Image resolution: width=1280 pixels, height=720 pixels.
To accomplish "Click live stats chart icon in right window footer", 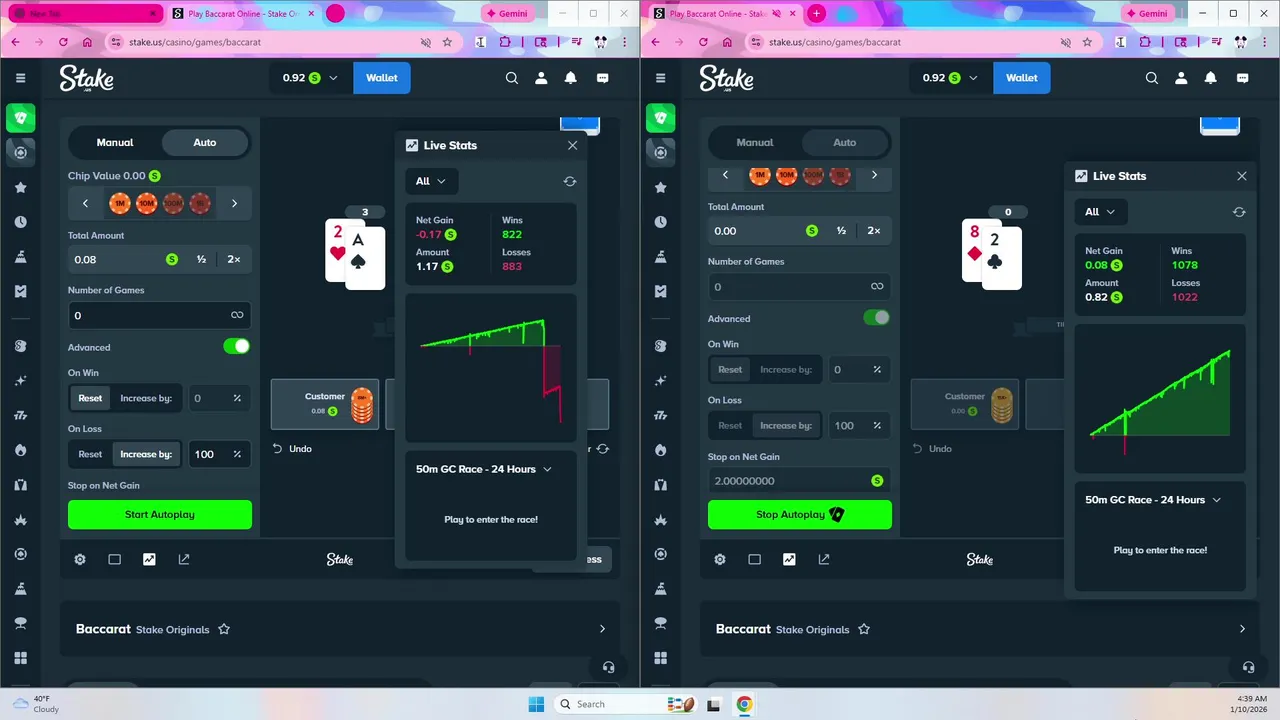I will pos(789,559).
